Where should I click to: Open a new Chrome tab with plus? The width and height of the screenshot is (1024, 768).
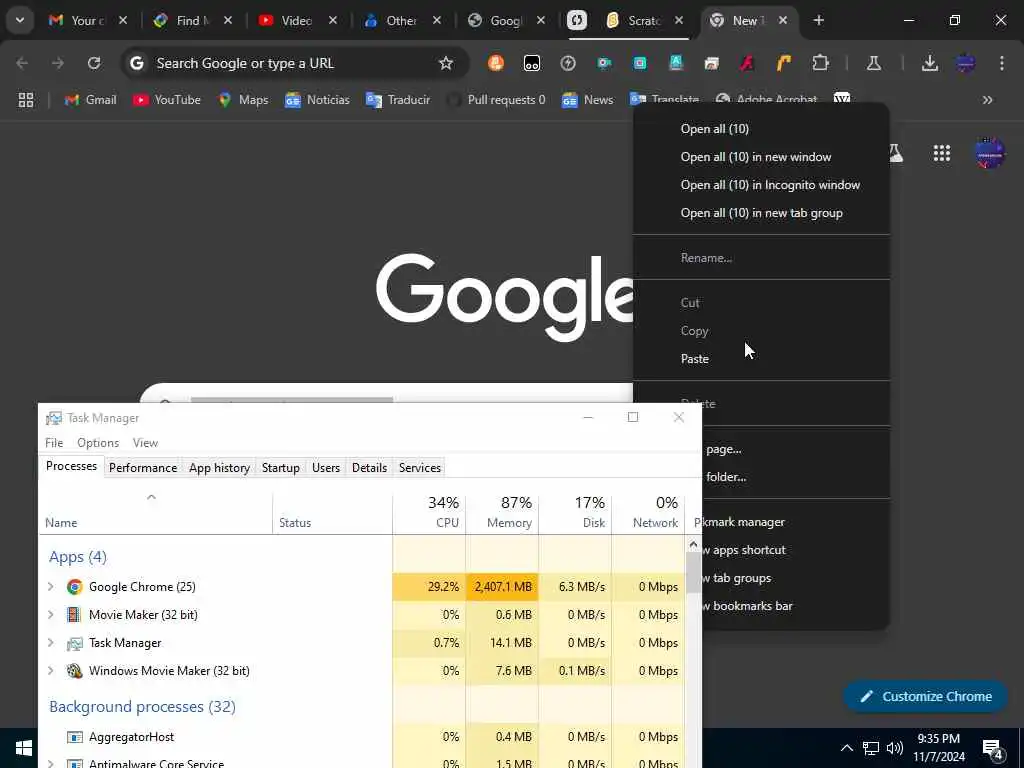coord(818,20)
